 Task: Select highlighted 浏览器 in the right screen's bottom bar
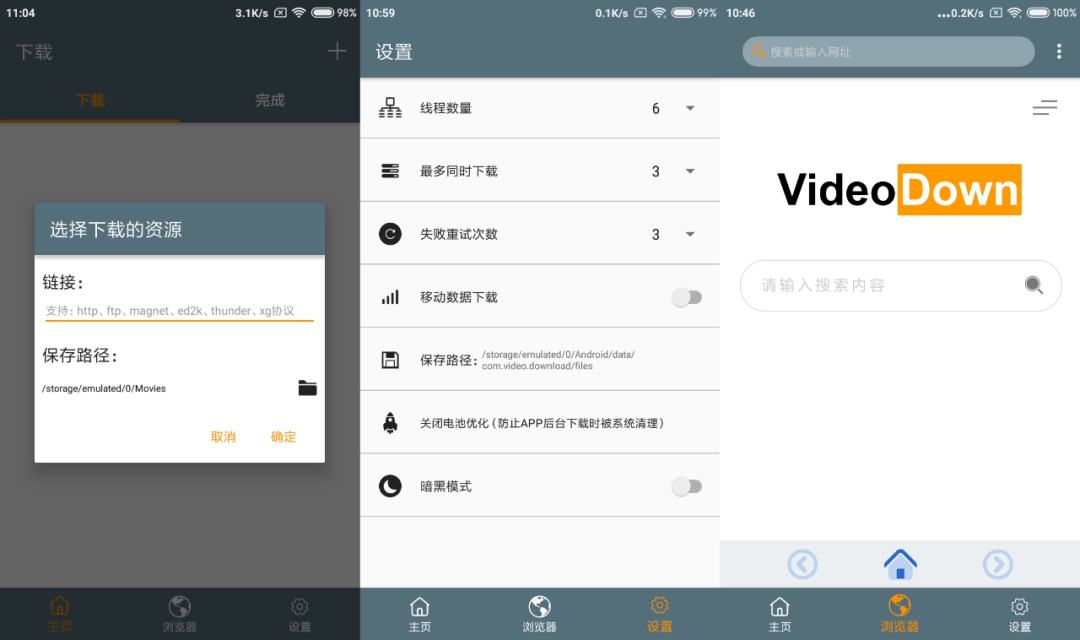click(900, 614)
